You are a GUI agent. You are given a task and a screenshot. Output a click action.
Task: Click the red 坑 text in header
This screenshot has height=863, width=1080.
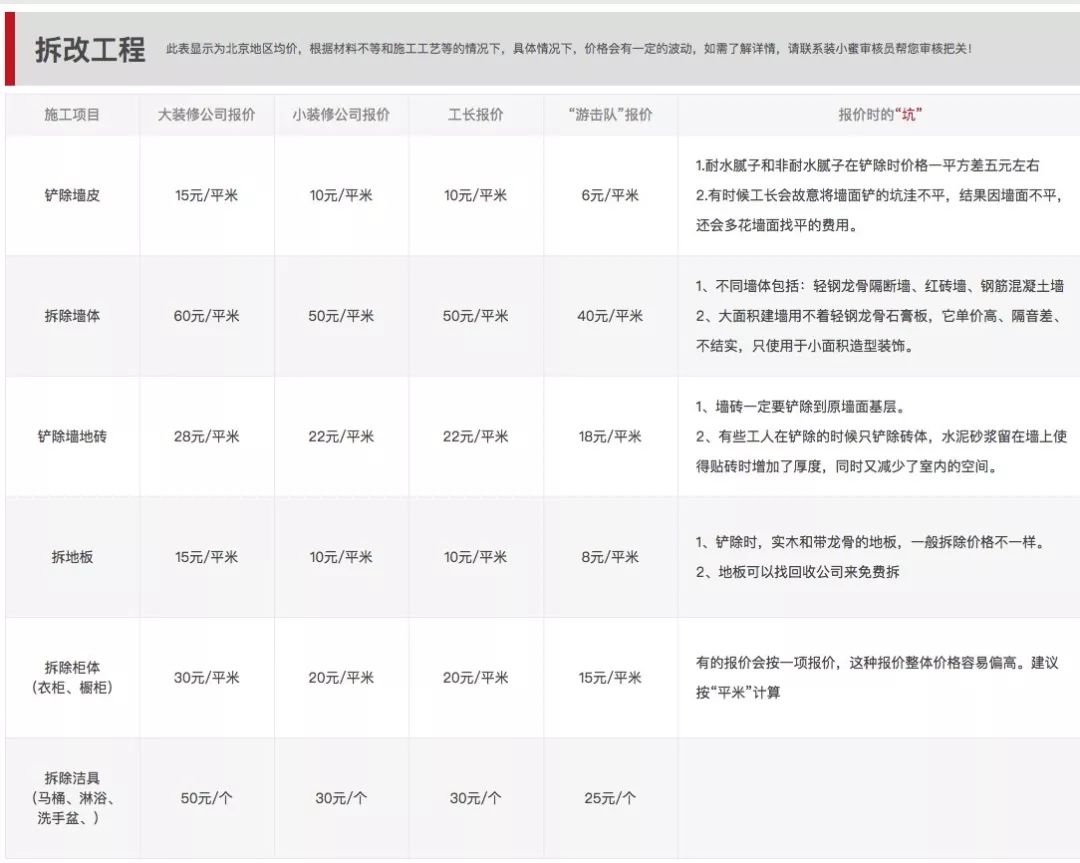click(909, 115)
